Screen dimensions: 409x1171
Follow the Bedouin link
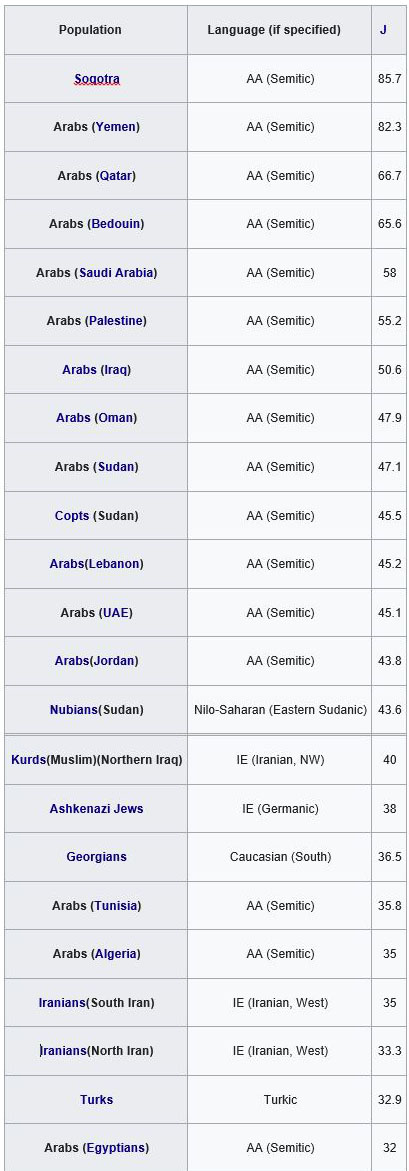pos(115,224)
